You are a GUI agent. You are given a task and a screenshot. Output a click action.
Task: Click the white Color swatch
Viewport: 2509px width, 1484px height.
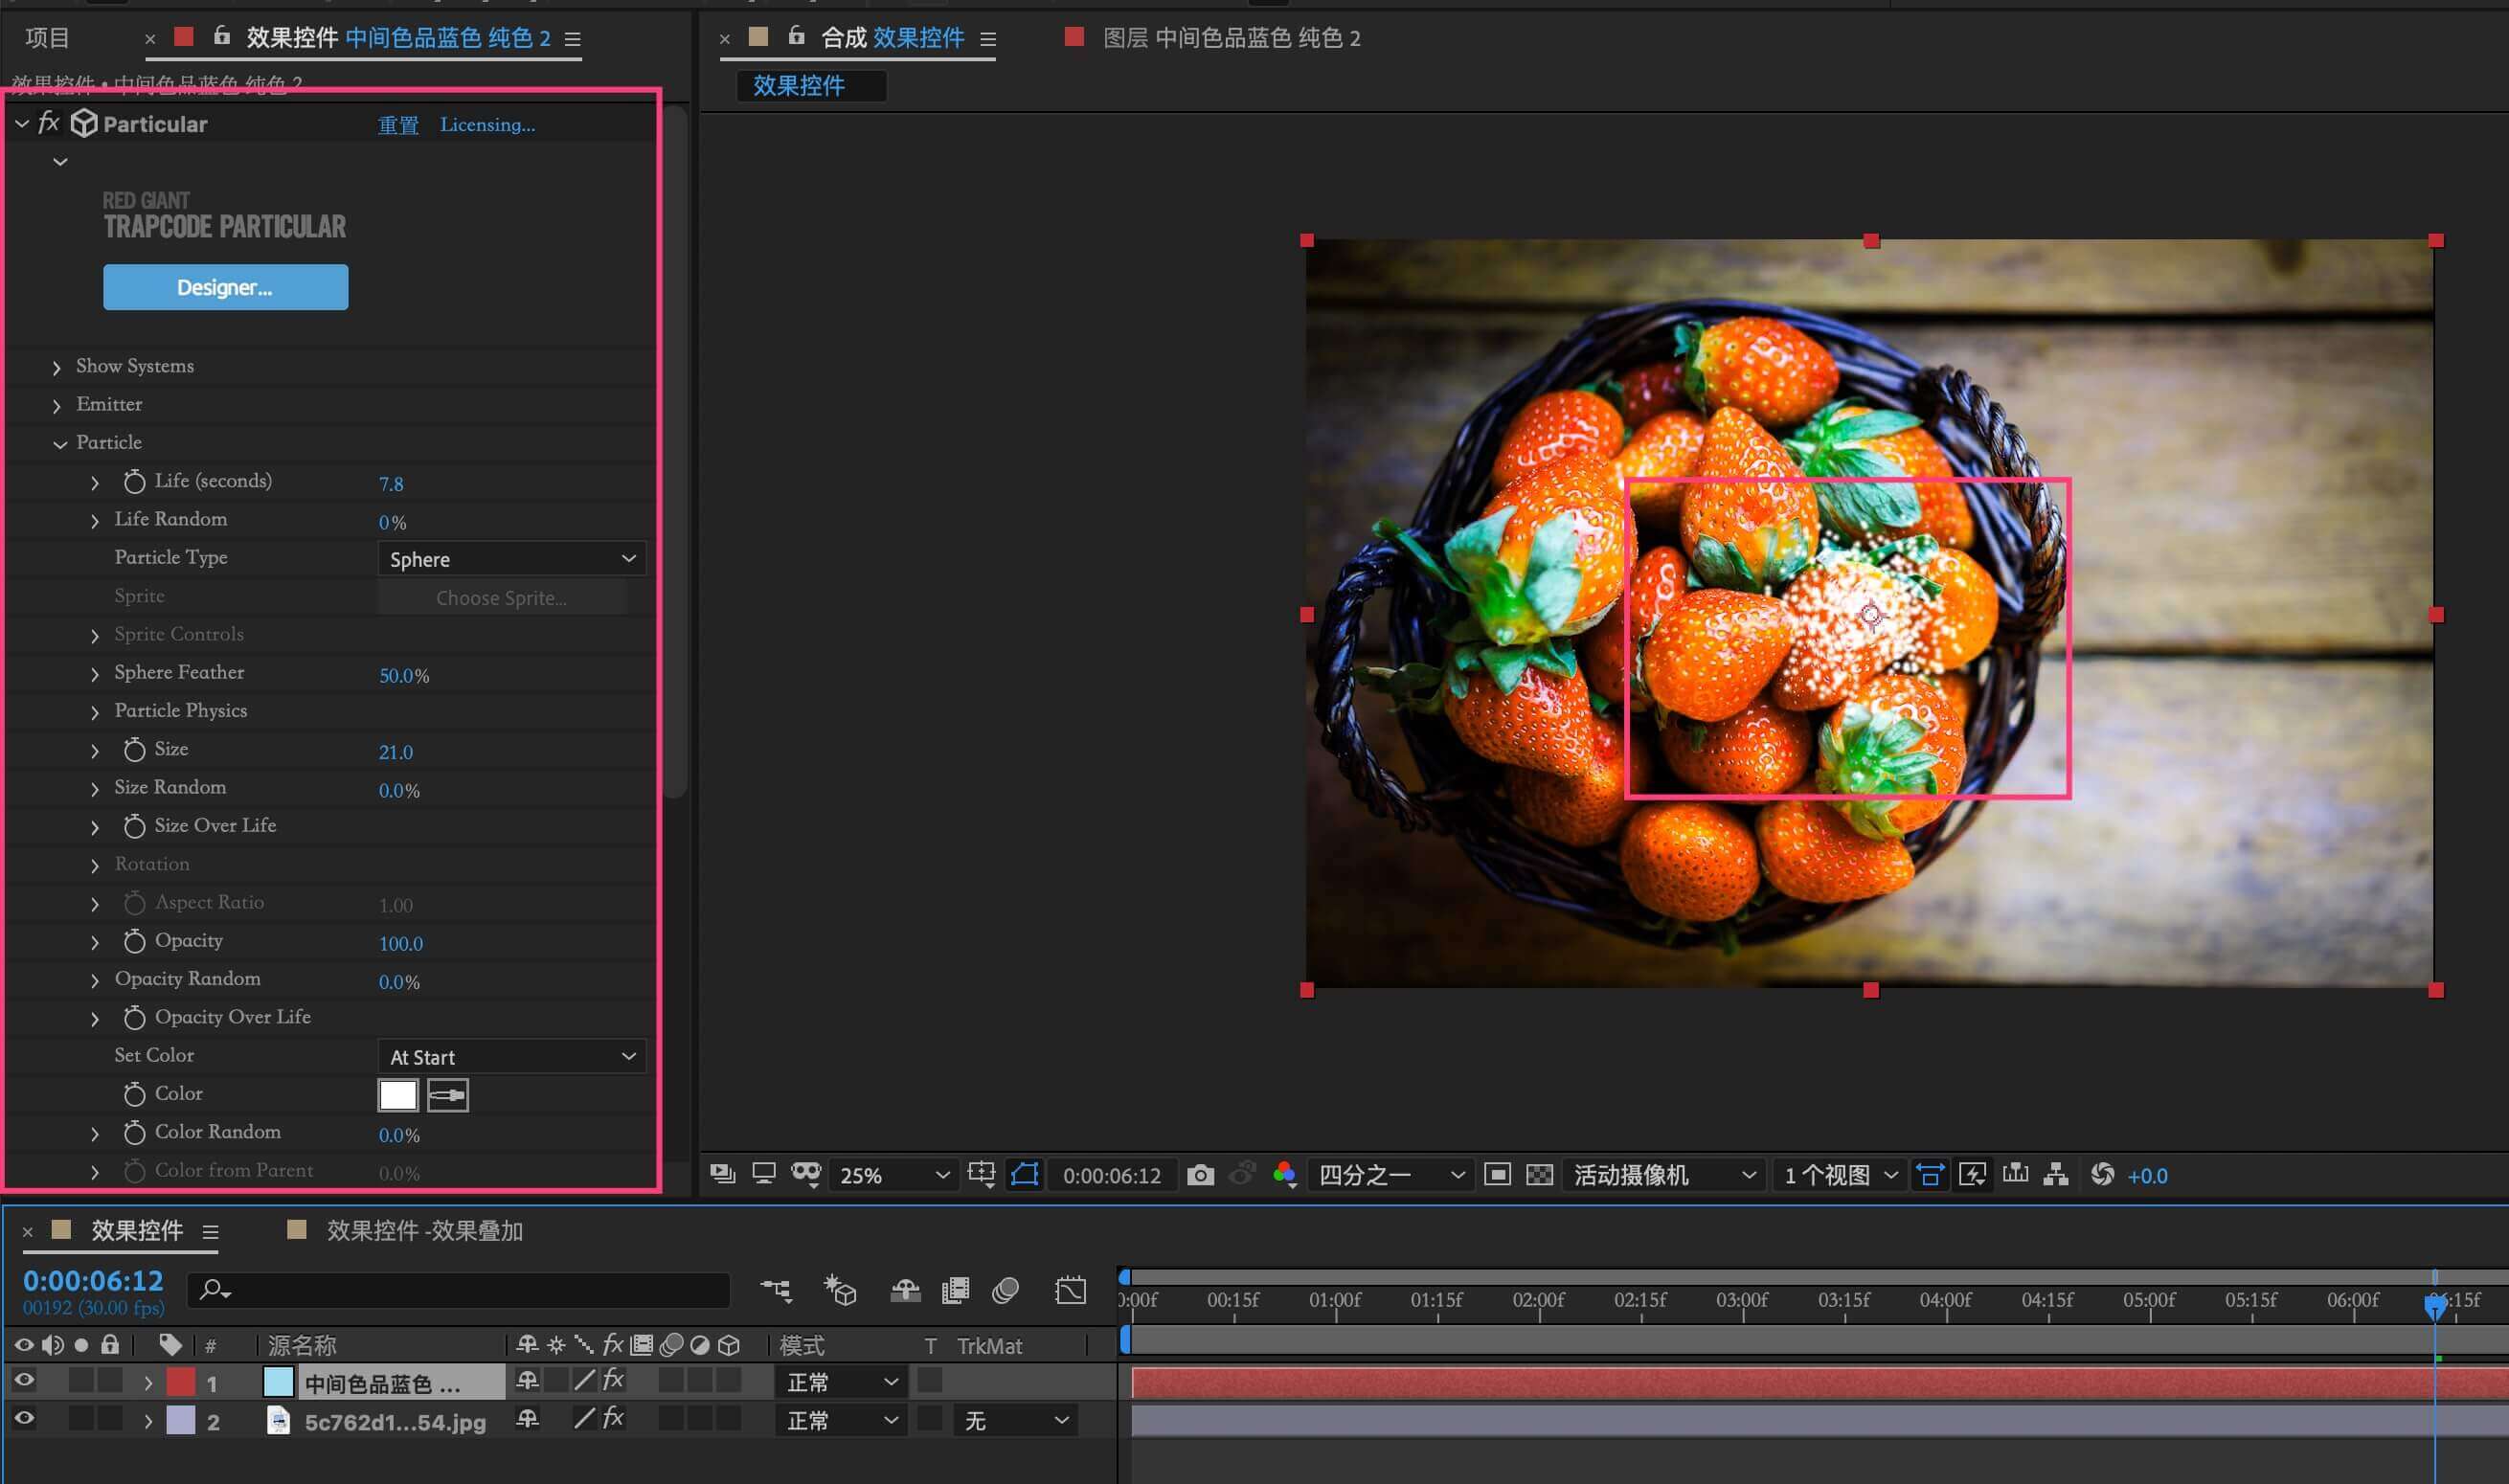397,1095
